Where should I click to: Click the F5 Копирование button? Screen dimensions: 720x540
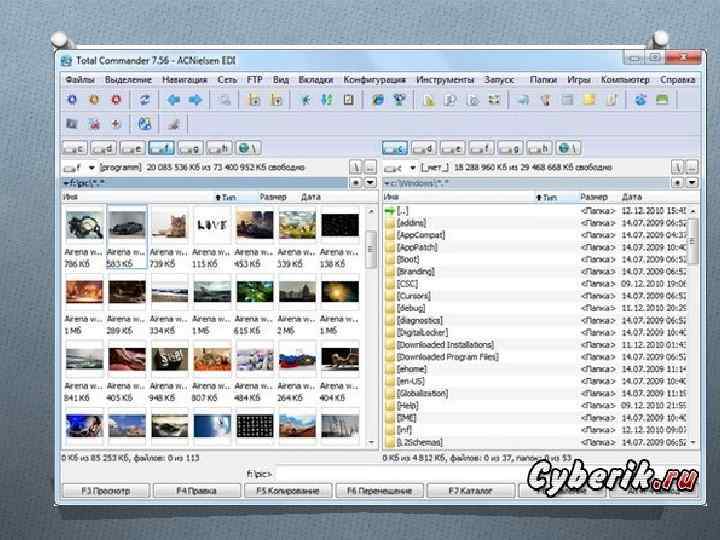[288, 491]
